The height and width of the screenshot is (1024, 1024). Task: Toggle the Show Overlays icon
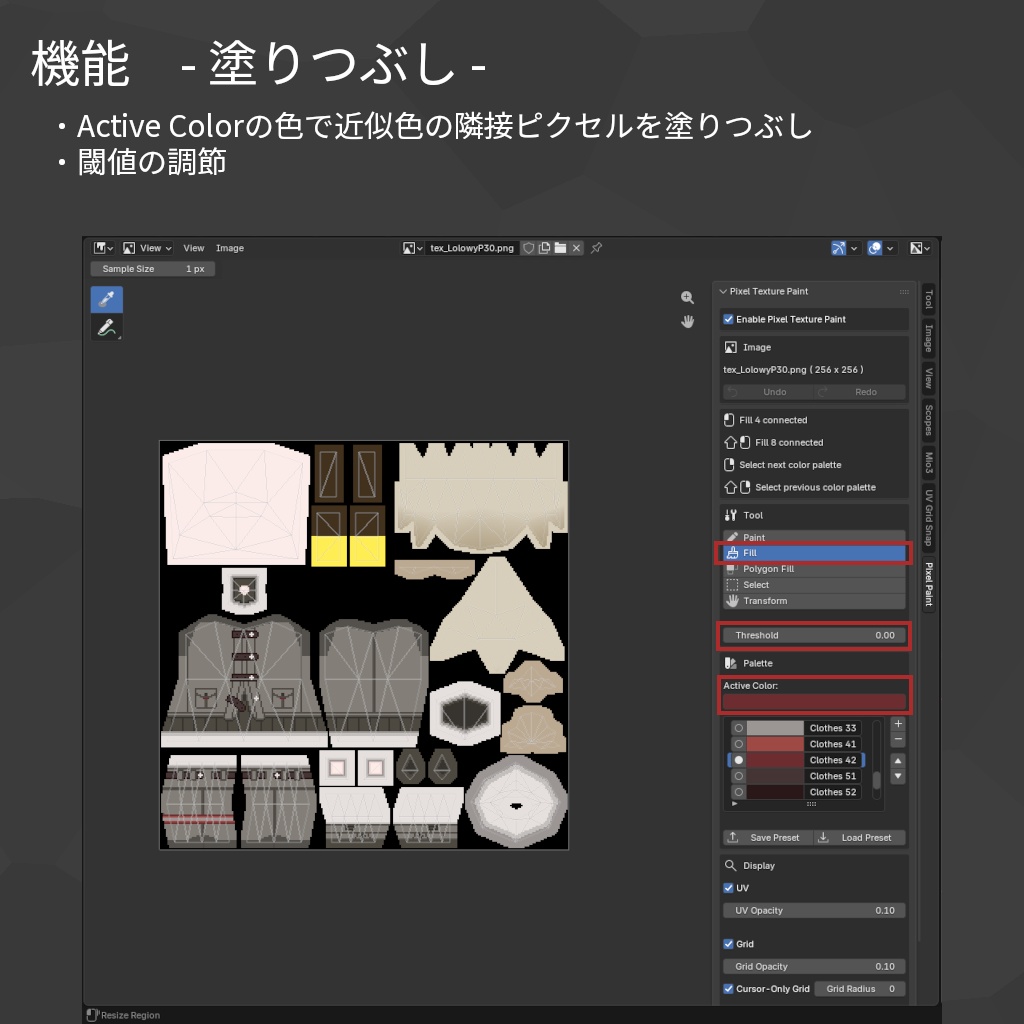point(874,248)
